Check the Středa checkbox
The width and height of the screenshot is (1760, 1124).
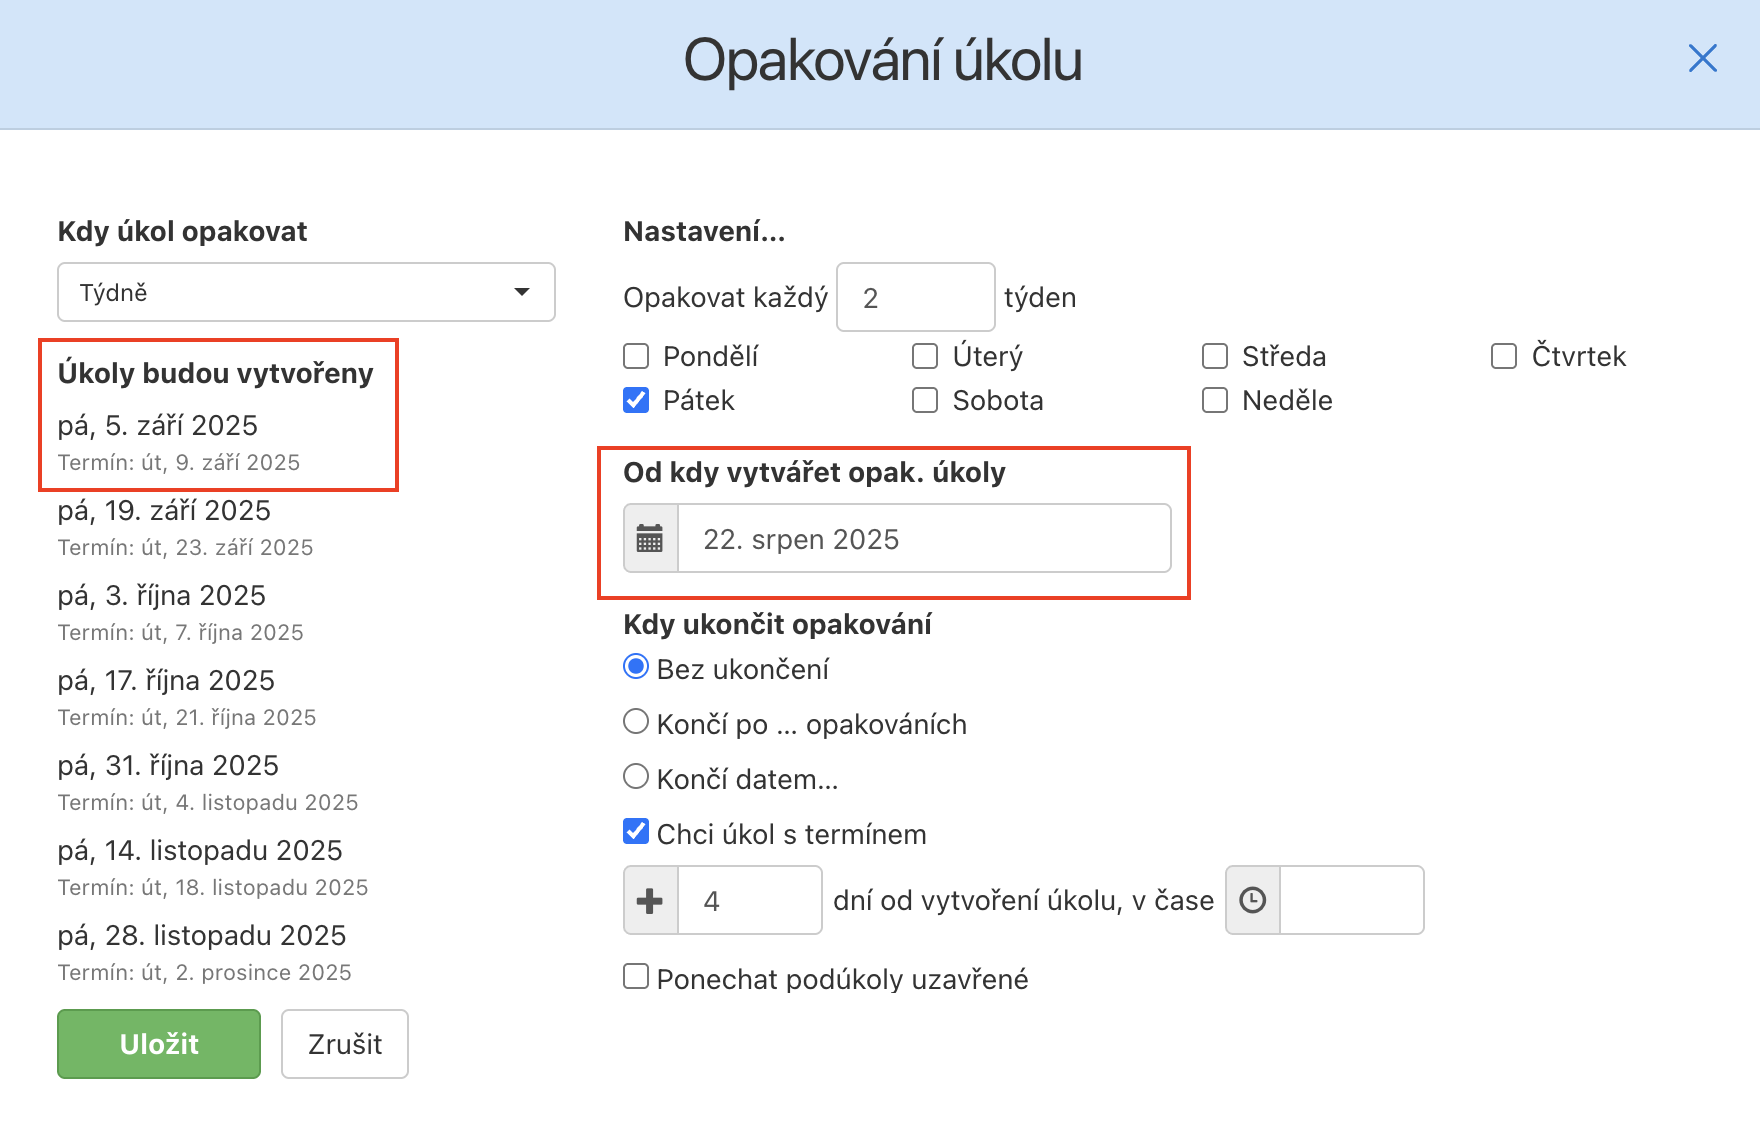click(x=1215, y=356)
